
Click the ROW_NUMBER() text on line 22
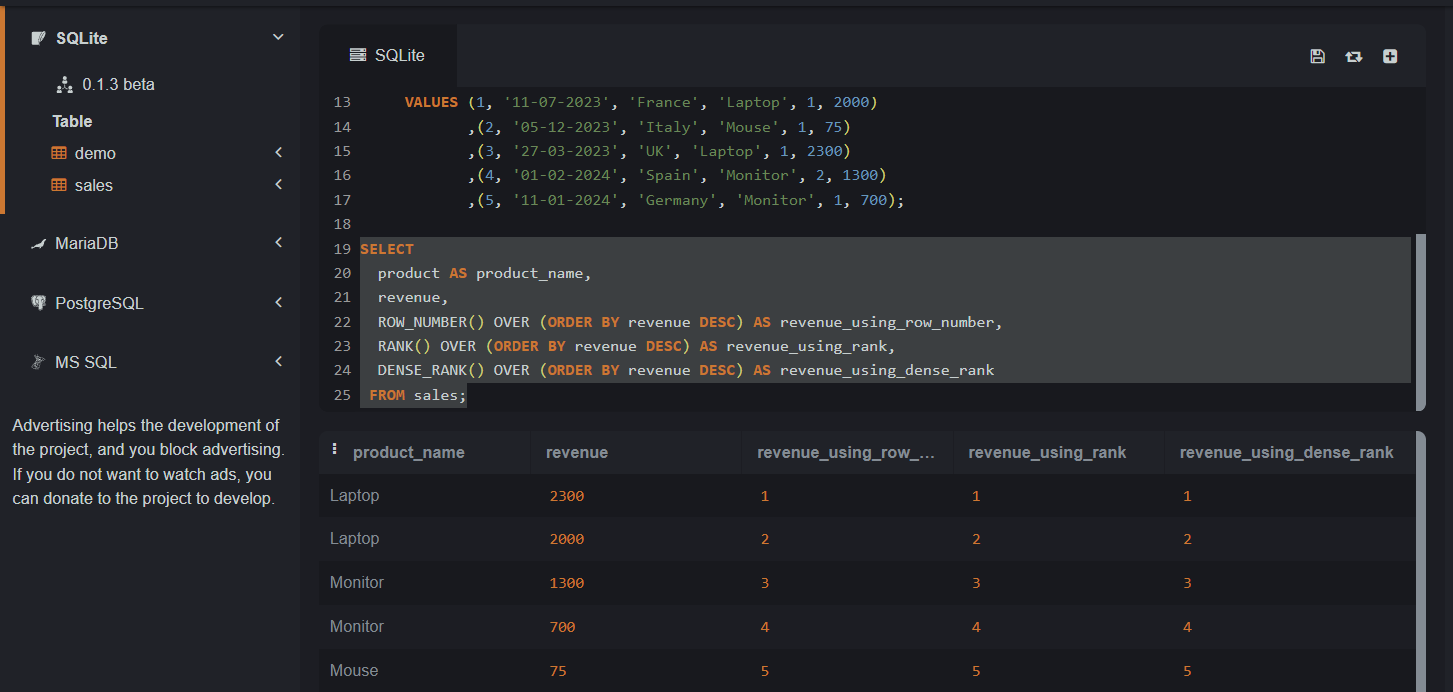[x=431, y=322]
